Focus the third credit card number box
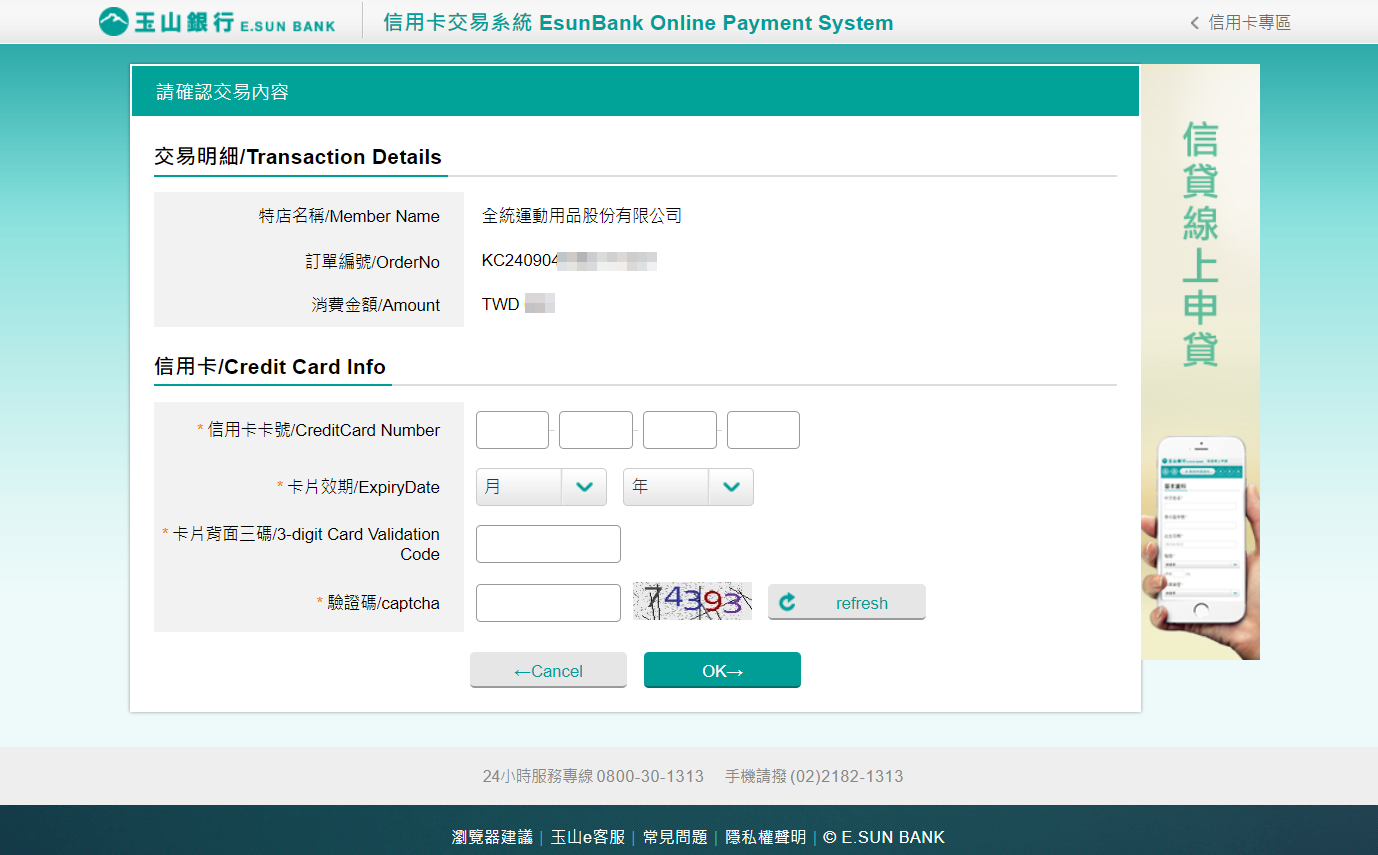 tap(680, 430)
